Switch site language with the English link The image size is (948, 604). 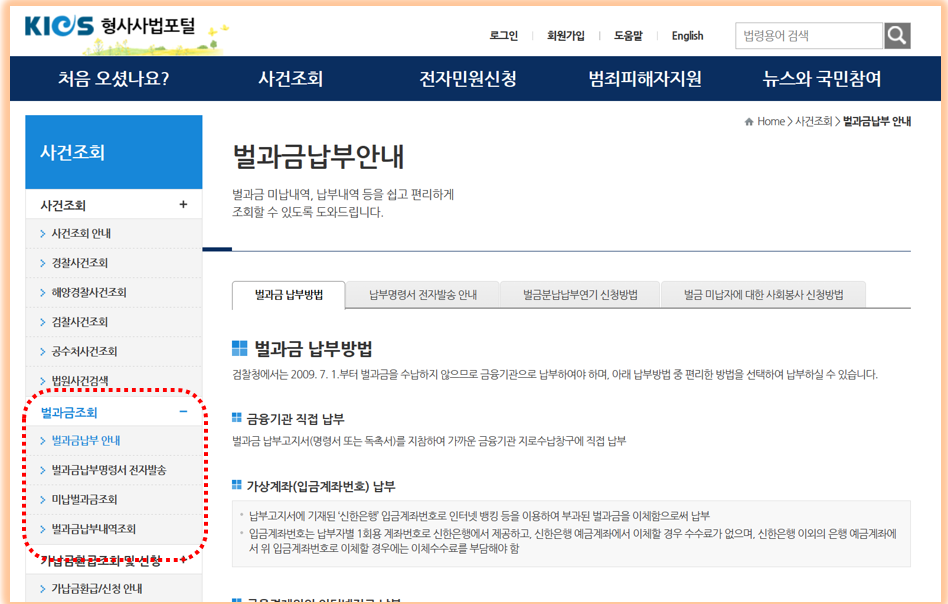point(687,35)
